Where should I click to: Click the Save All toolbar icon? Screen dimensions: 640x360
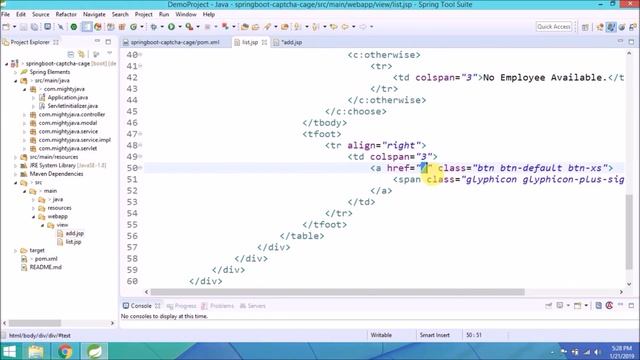(35, 27)
